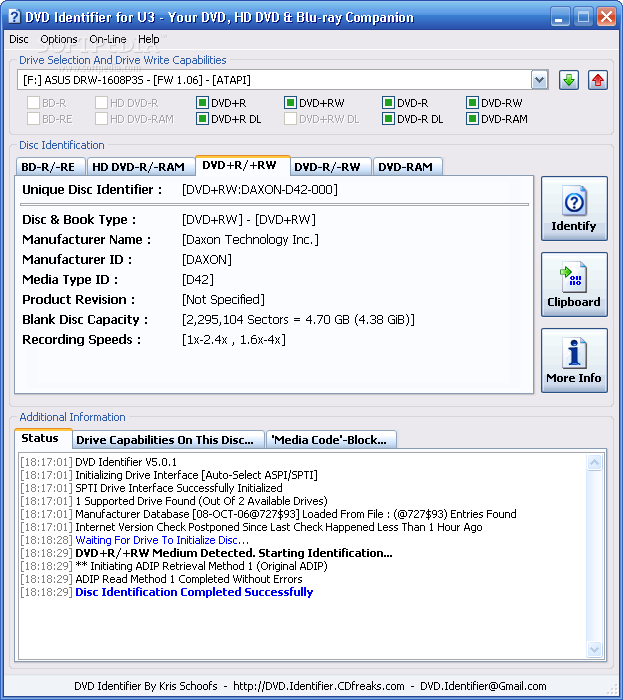This screenshot has height=700, width=623.
Task: Open the Help menu
Action: (149, 39)
